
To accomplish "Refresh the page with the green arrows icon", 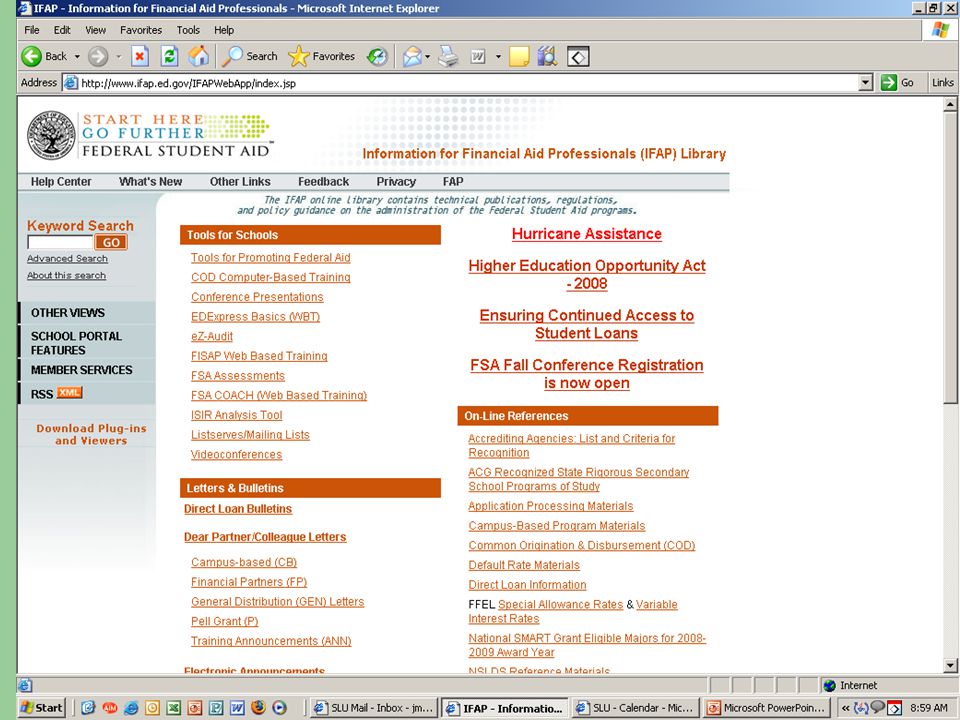I will (x=170, y=56).
